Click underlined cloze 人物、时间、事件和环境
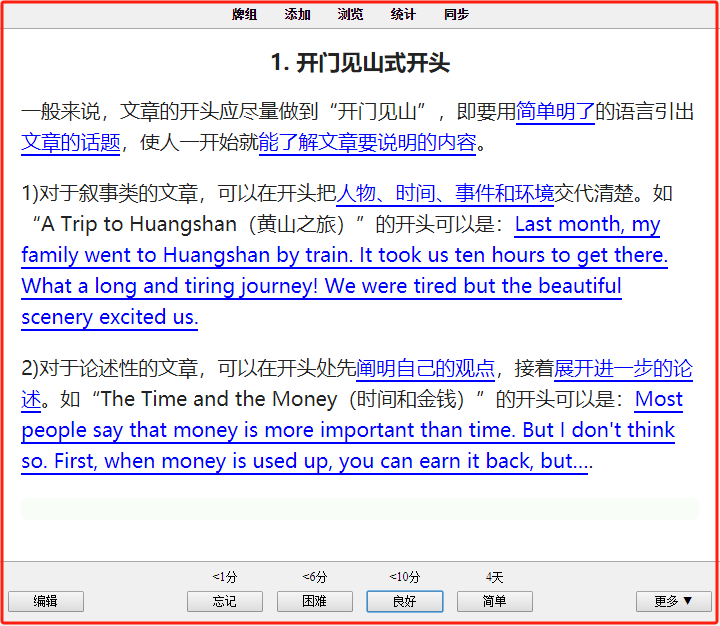 tap(445, 193)
